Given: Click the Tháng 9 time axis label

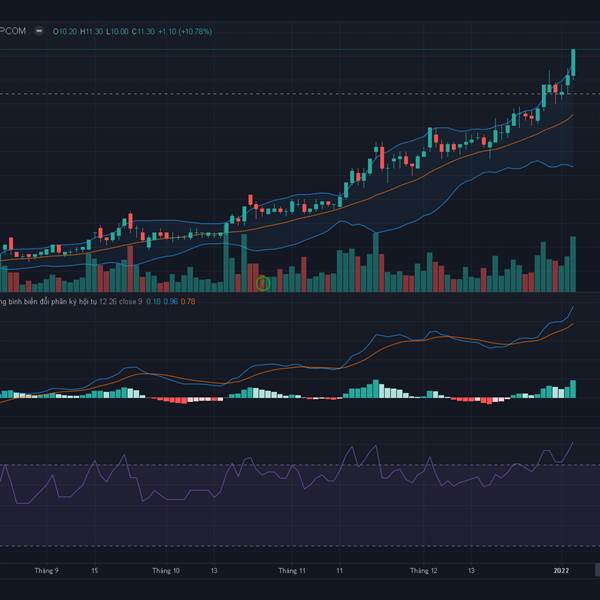Looking at the screenshot, I should (47, 571).
